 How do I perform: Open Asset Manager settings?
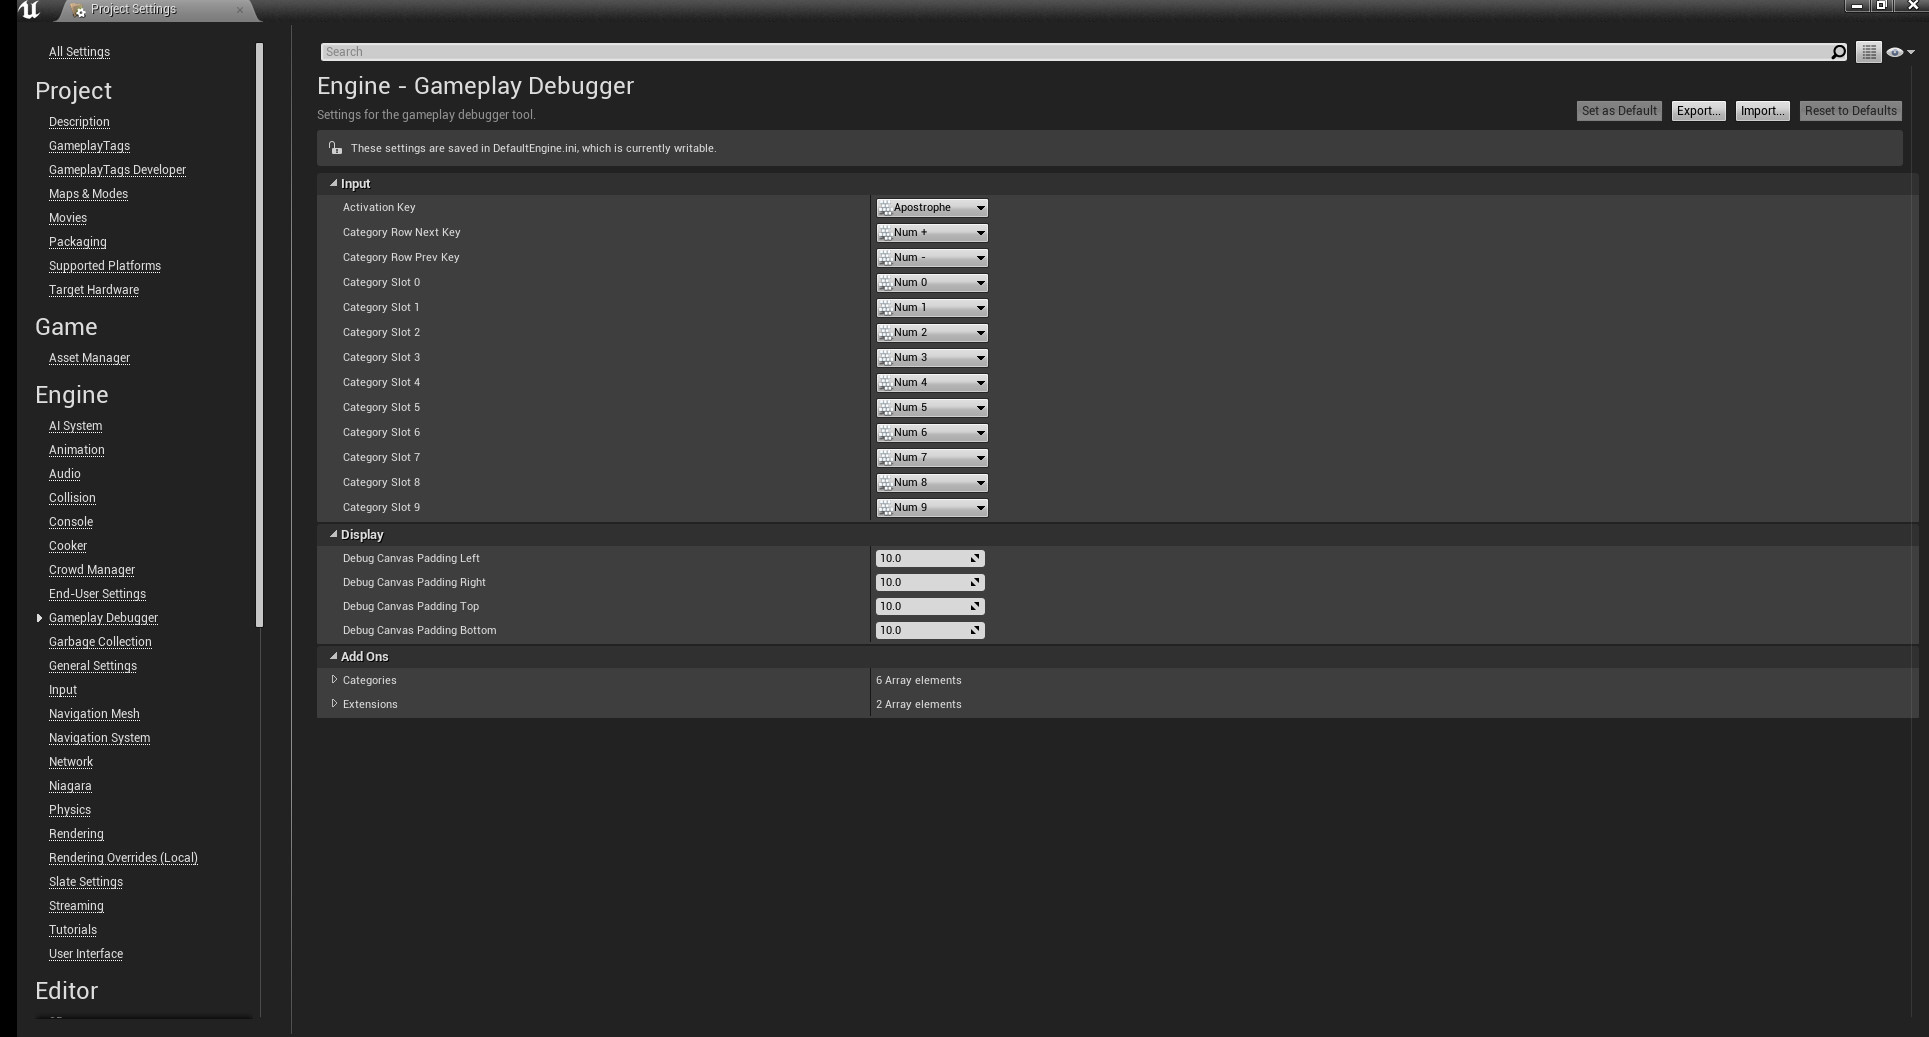click(89, 358)
